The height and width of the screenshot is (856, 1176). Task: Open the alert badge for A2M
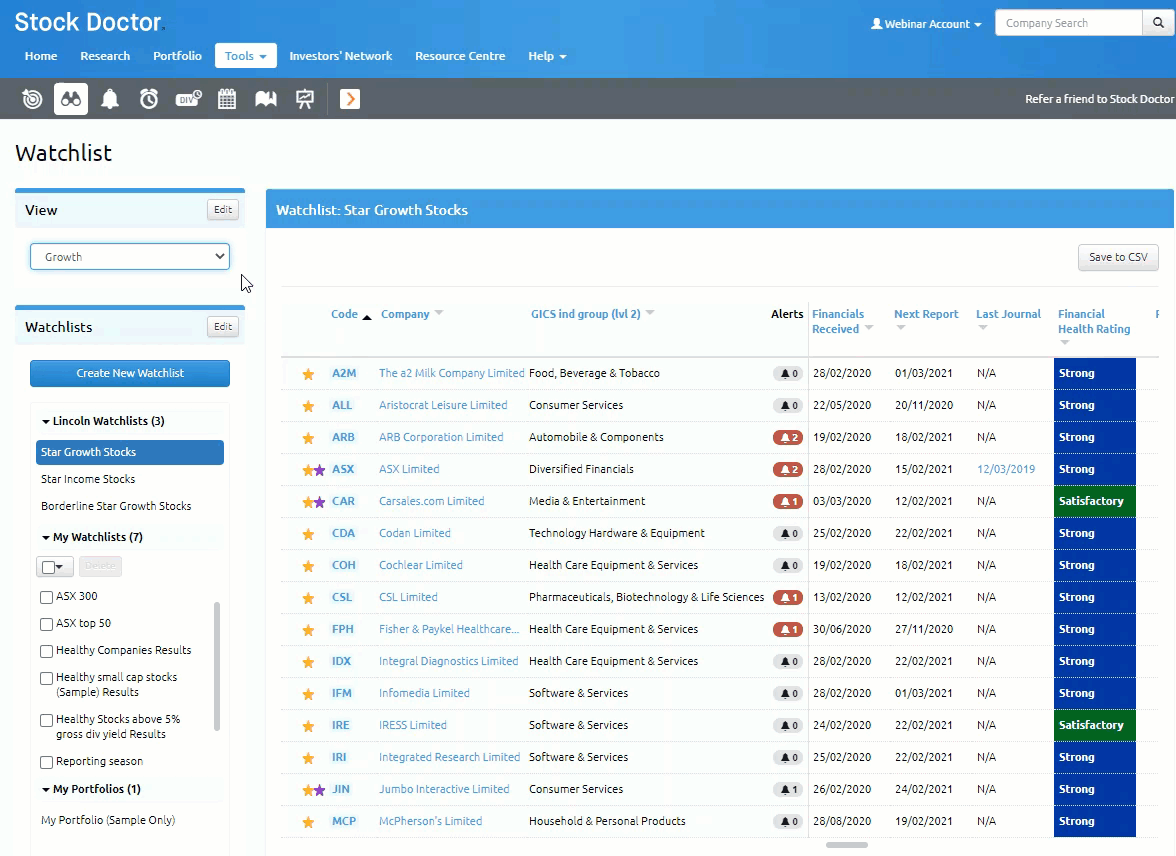(x=788, y=374)
